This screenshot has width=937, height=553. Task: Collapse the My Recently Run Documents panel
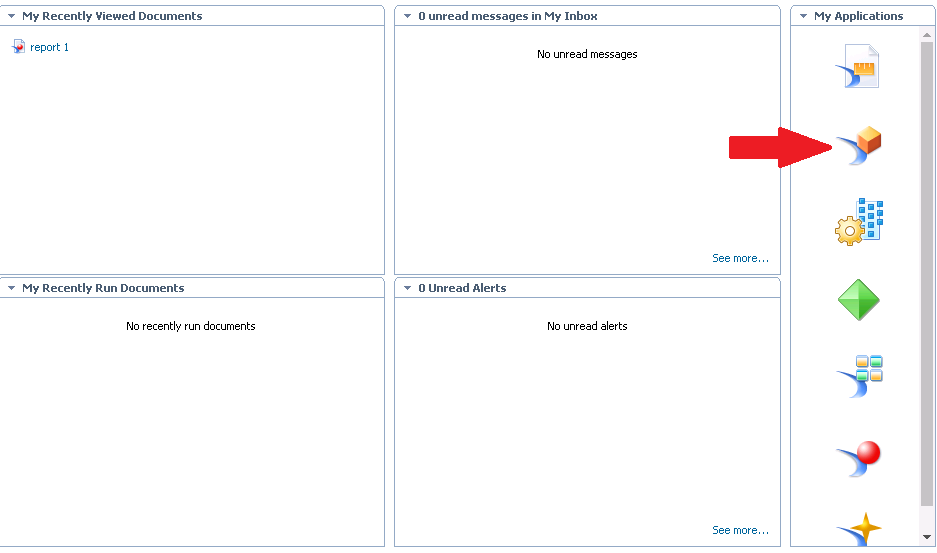tap(11, 288)
